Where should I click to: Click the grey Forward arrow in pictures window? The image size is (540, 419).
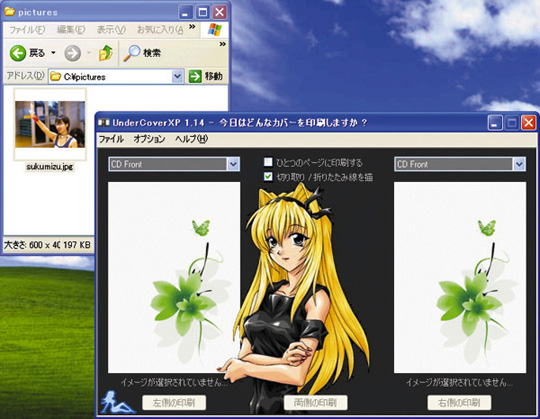[73, 53]
